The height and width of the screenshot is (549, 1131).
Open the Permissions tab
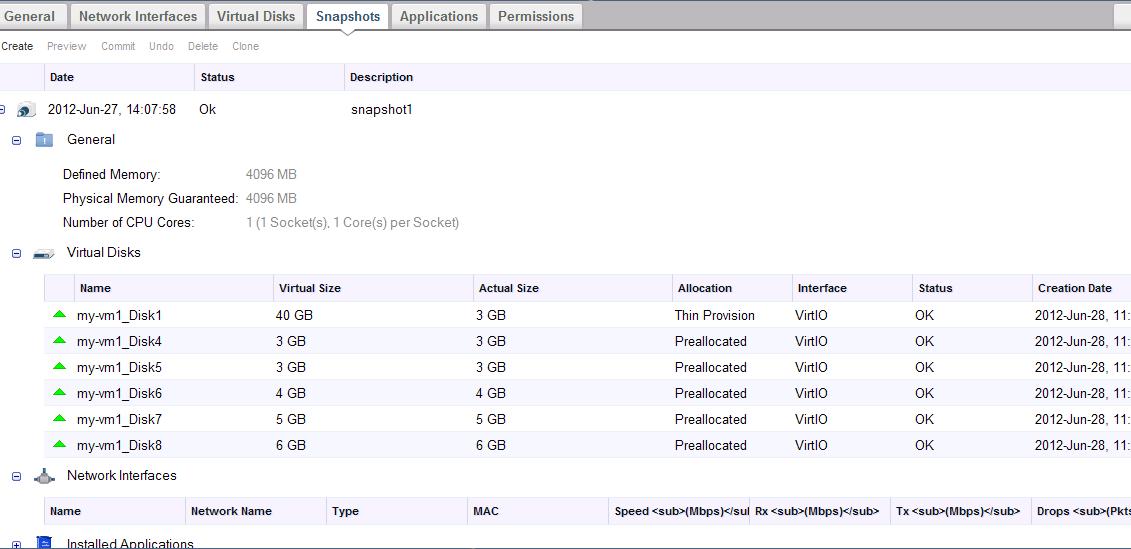[x=536, y=16]
